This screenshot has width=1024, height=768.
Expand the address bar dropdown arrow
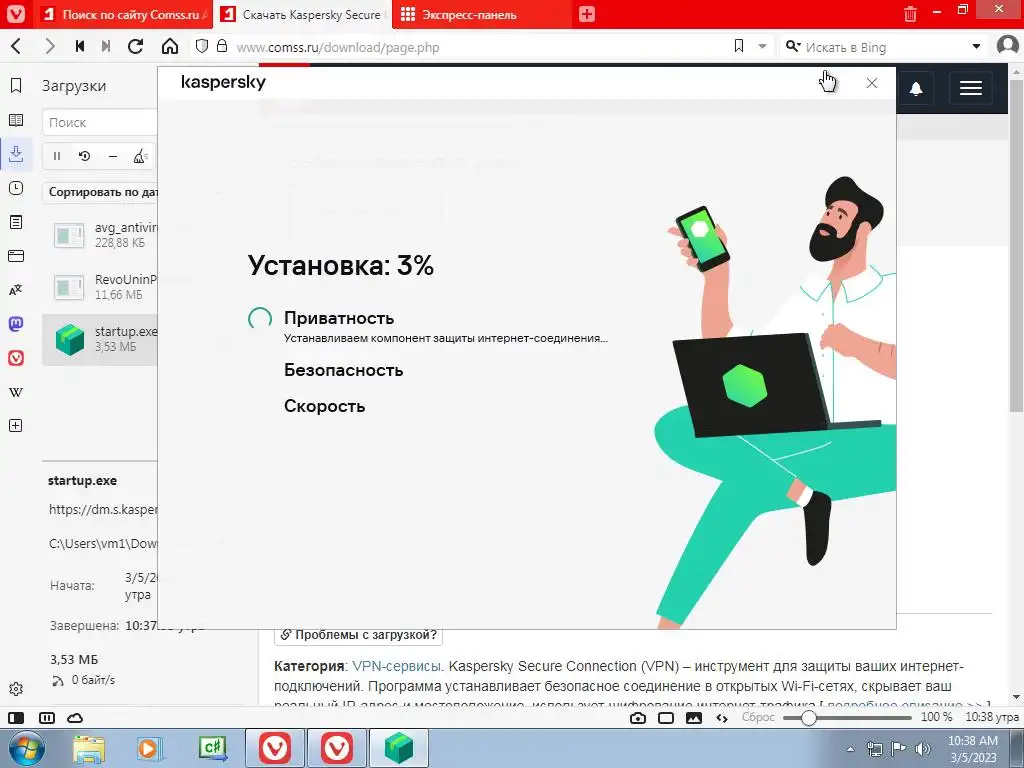(762, 46)
